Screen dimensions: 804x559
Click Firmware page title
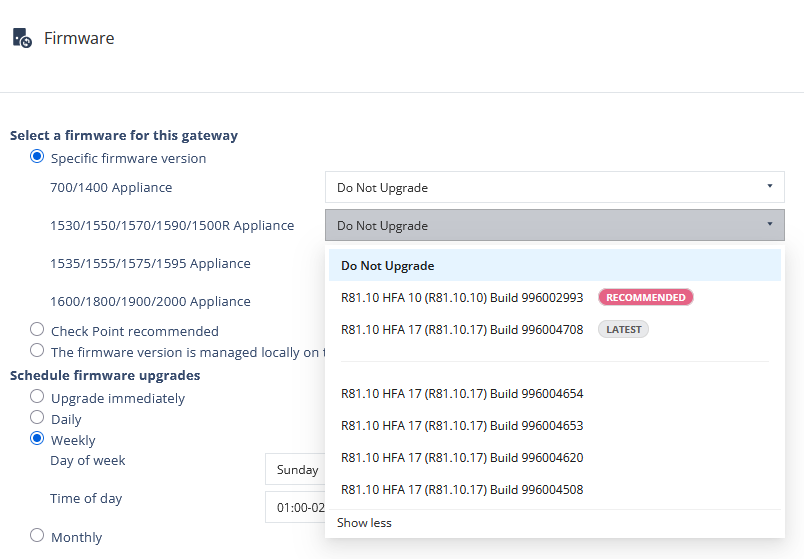(79, 38)
